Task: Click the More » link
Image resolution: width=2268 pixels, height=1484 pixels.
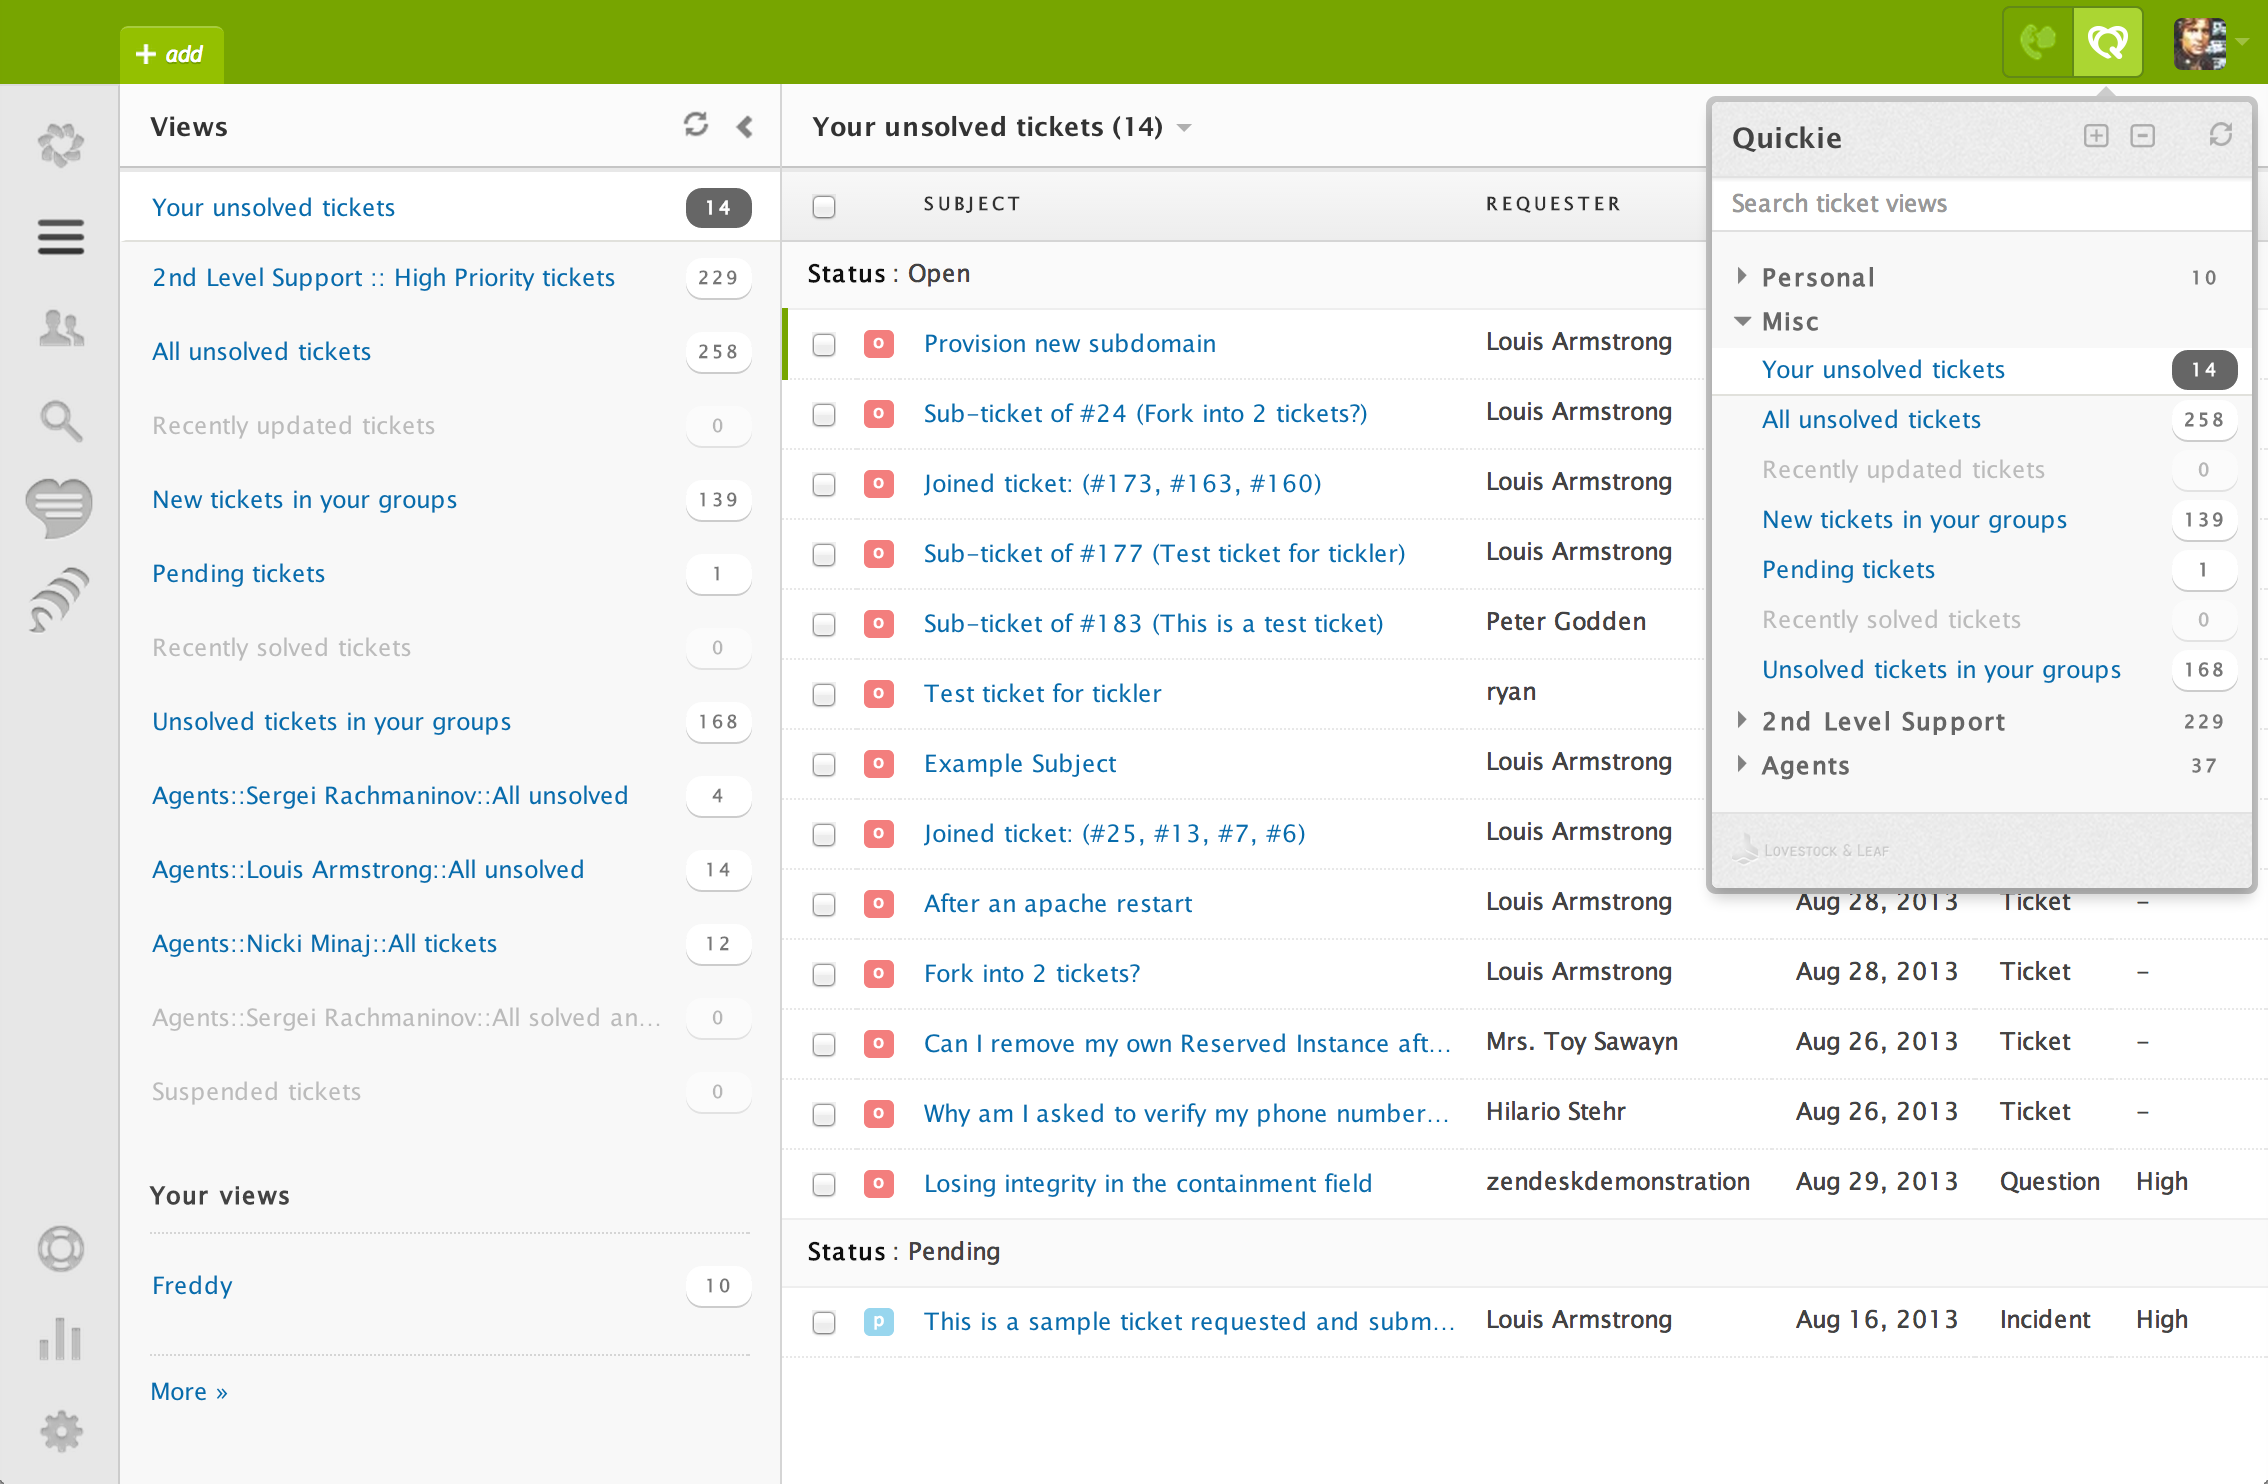Action: click(x=189, y=1392)
